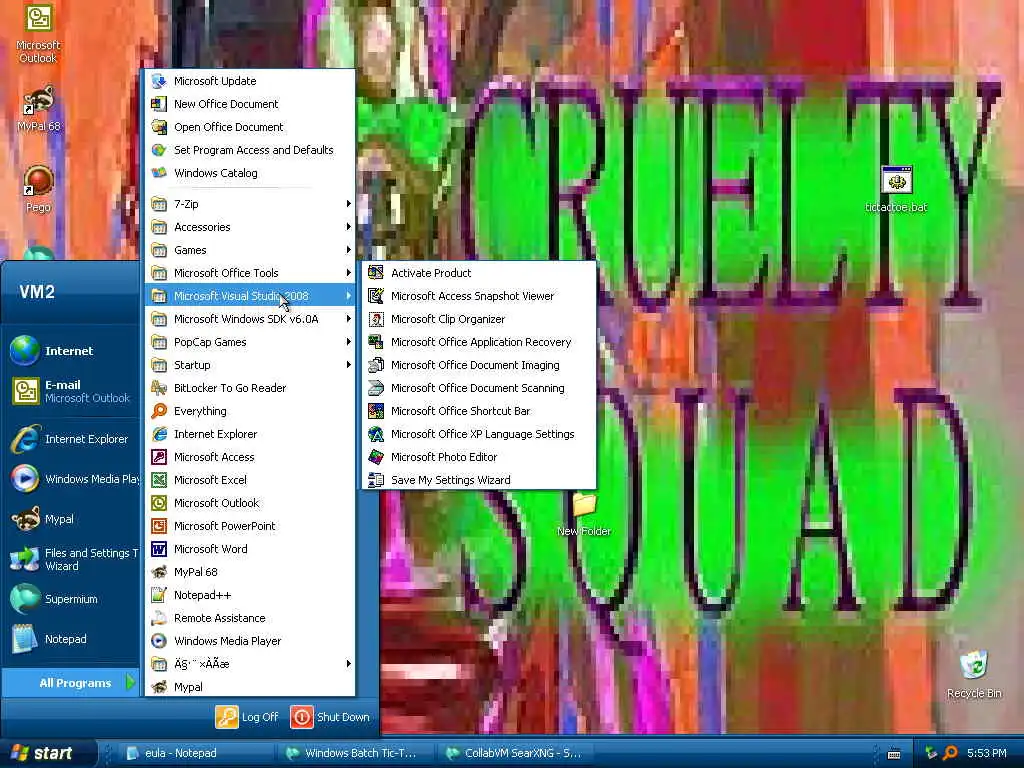Open Notepad from left start pane
Viewport: 1024px width, 768px height.
(x=71, y=639)
